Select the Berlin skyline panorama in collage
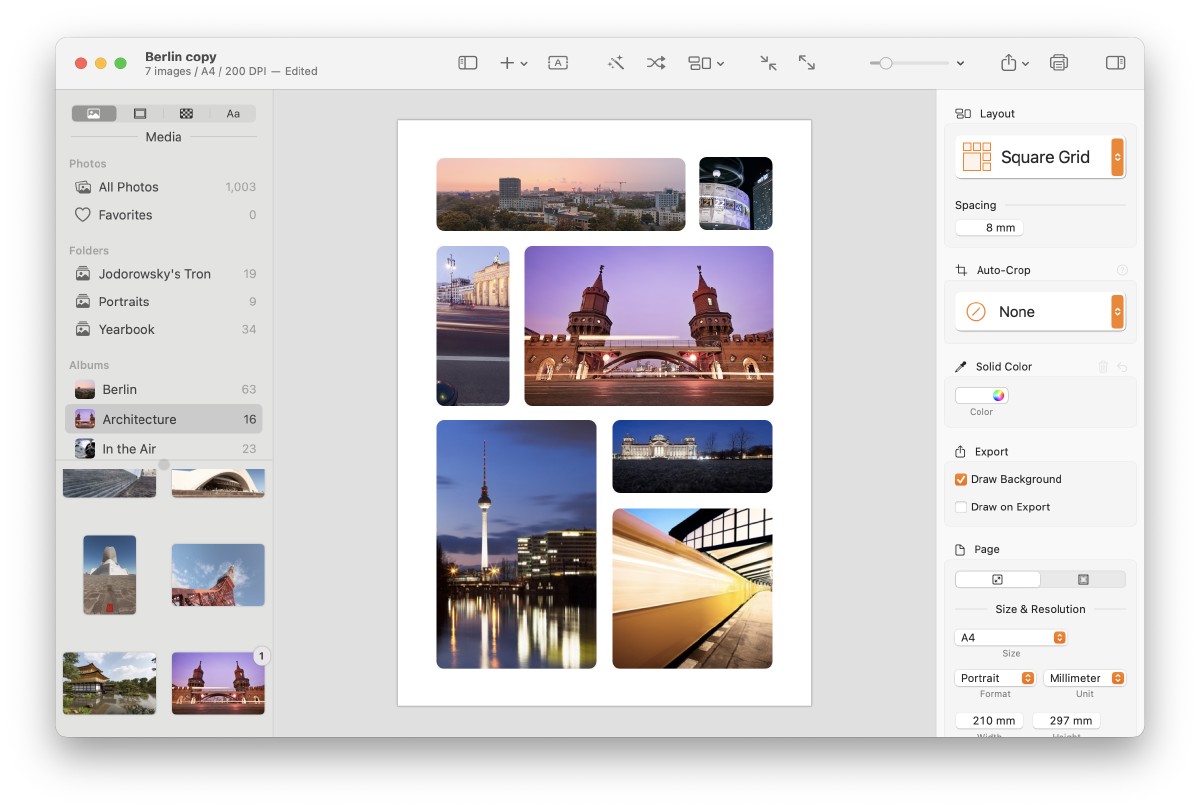The height and width of the screenshot is (810, 1200). tap(561, 194)
